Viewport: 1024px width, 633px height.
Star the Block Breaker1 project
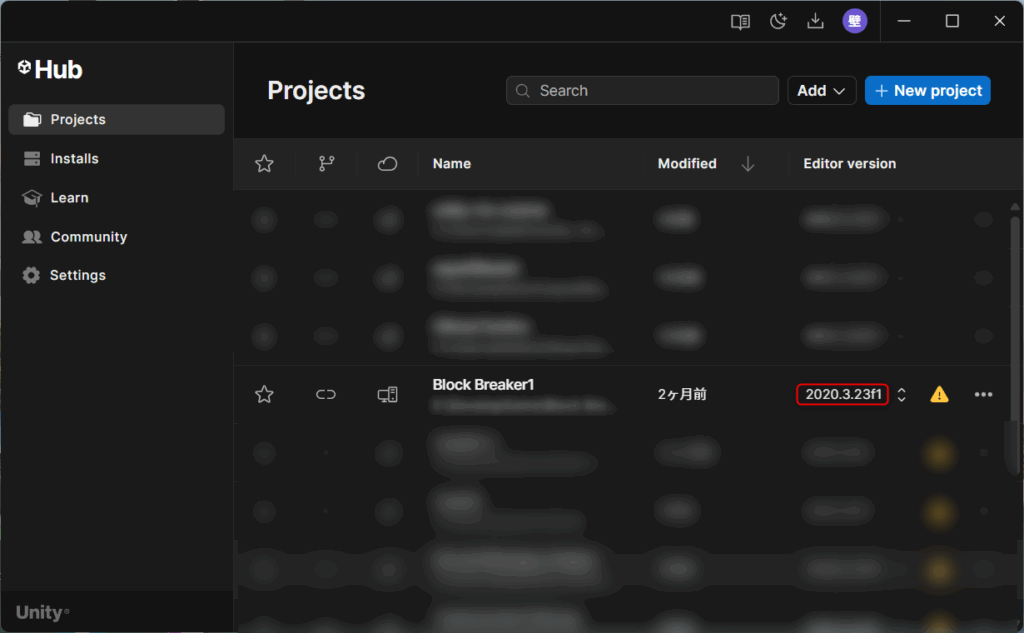(x=264, y=395)
